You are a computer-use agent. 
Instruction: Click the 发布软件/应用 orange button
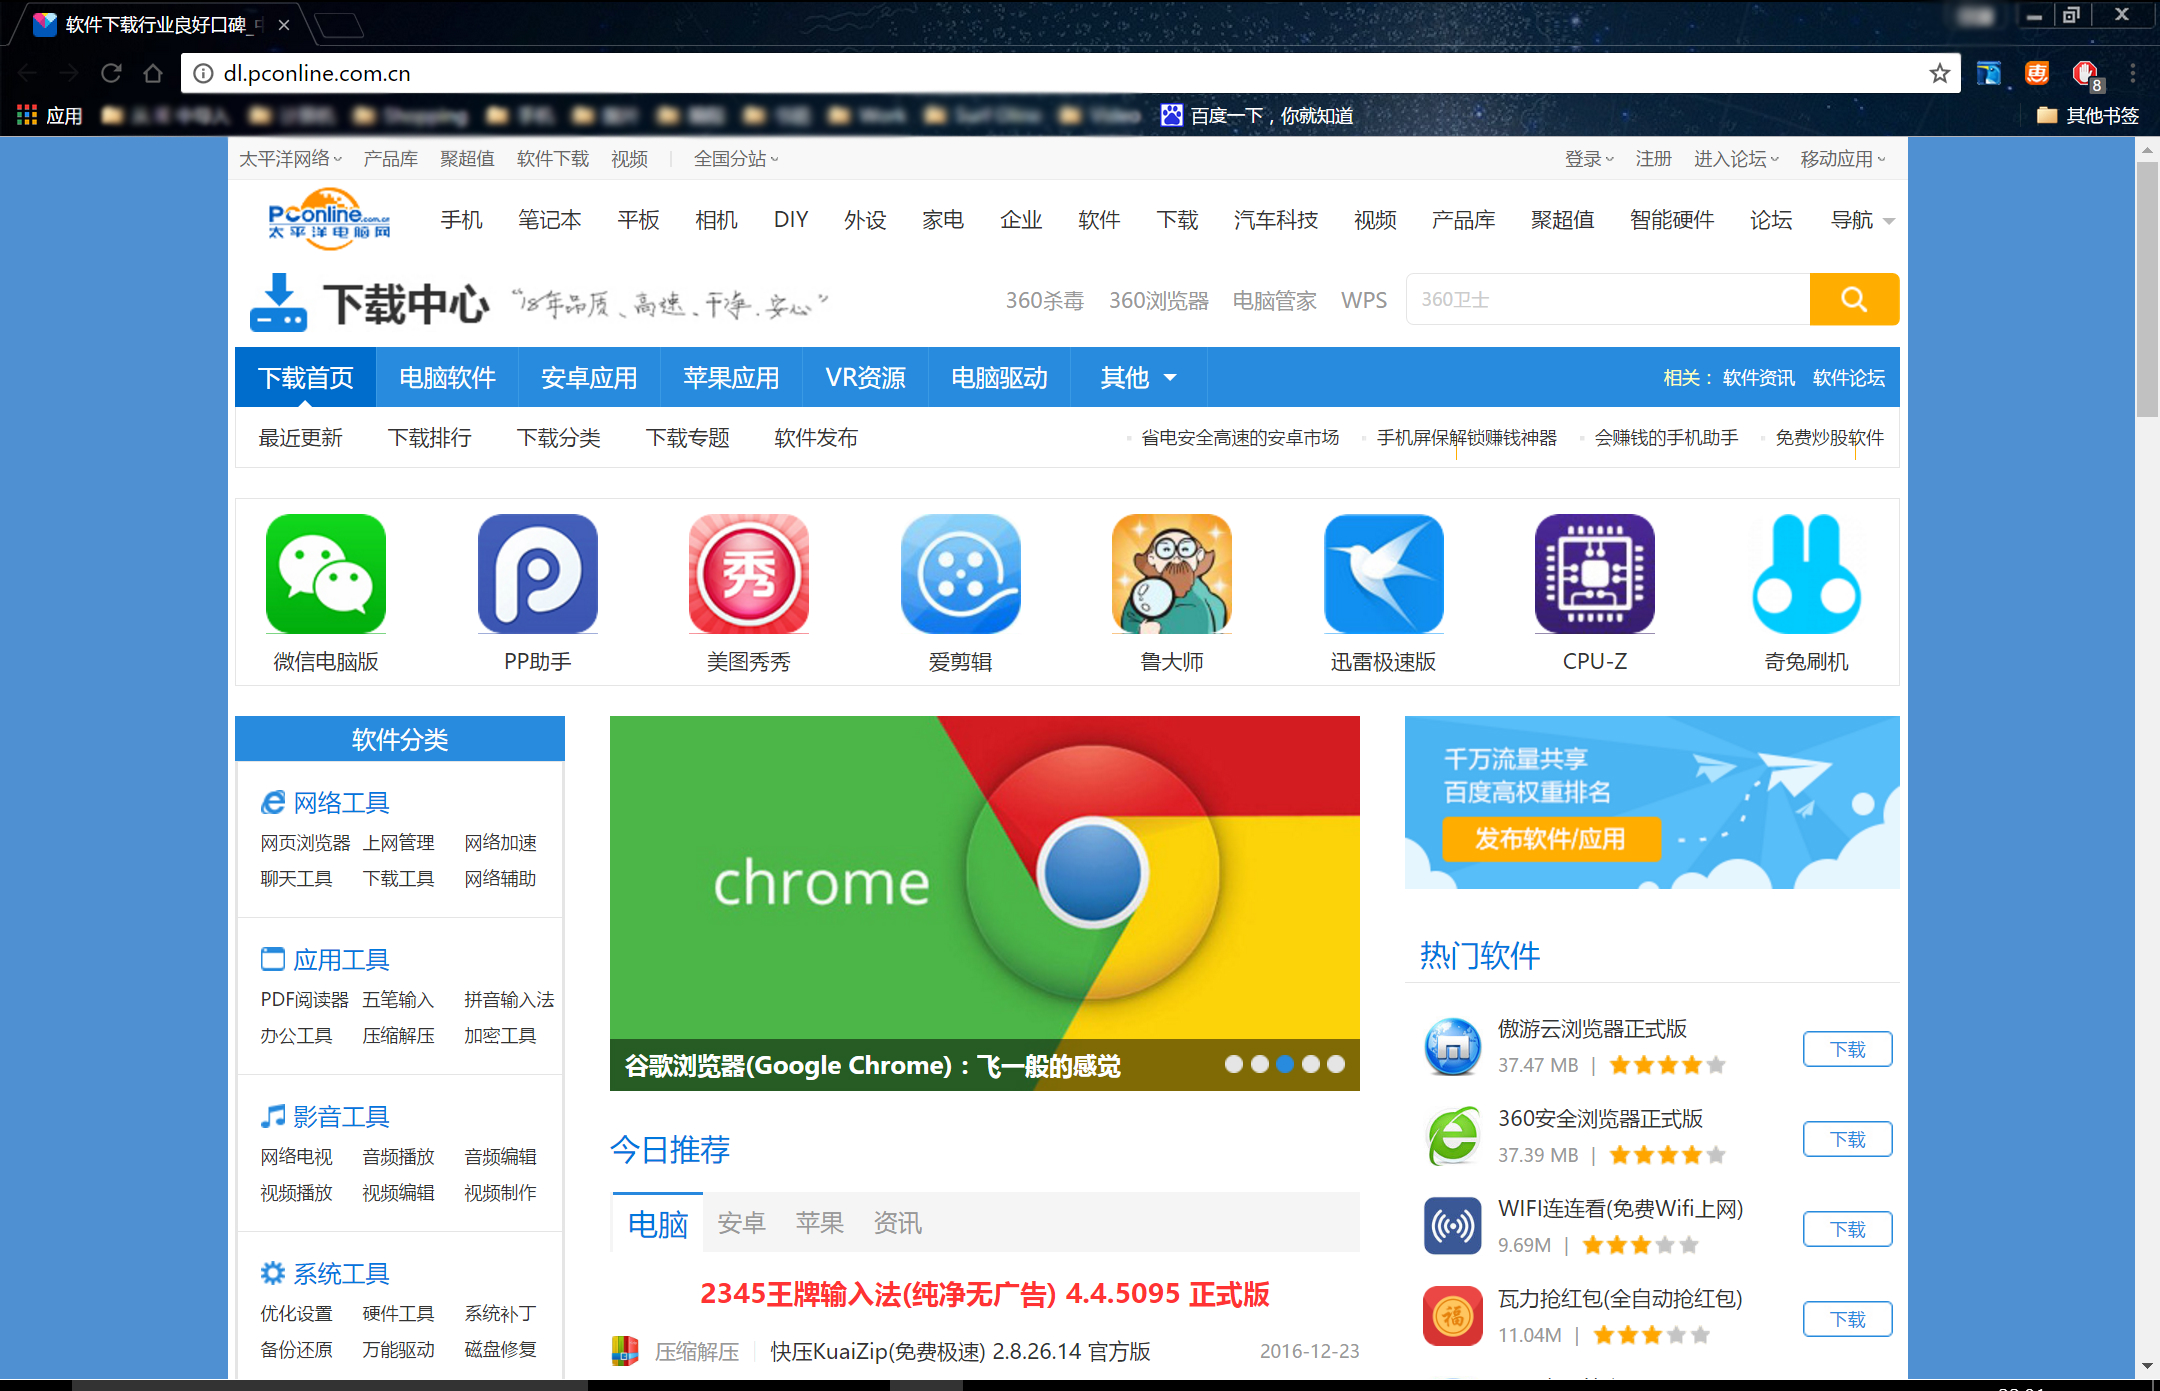point(1550,838)
